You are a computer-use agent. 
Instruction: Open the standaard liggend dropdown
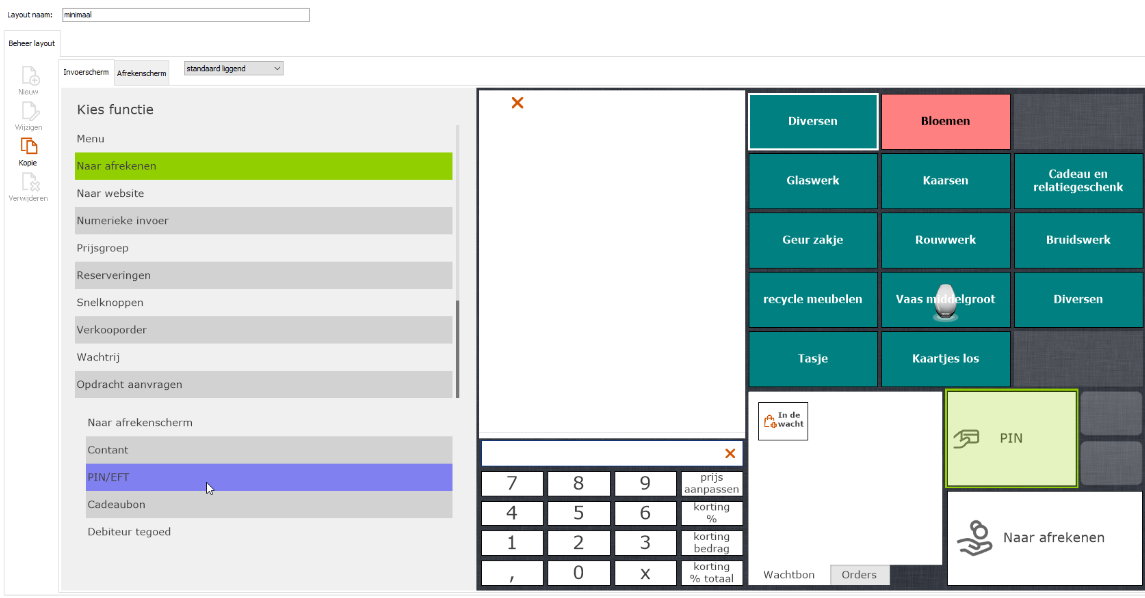(233, 68)
